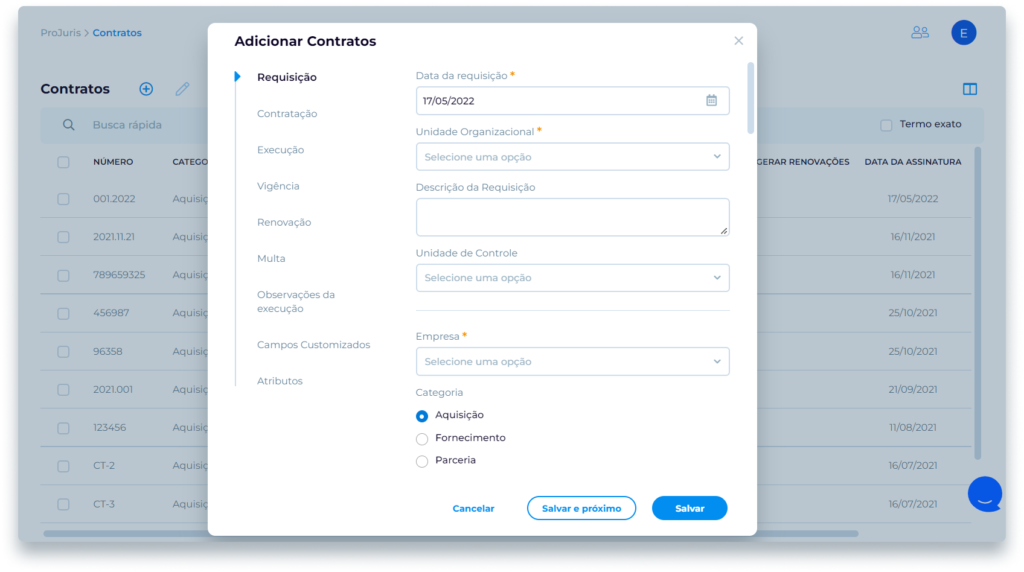Screen dimensions: 1024x572
Task: Click the Salvar e próximo button
Action: (581, 508)
